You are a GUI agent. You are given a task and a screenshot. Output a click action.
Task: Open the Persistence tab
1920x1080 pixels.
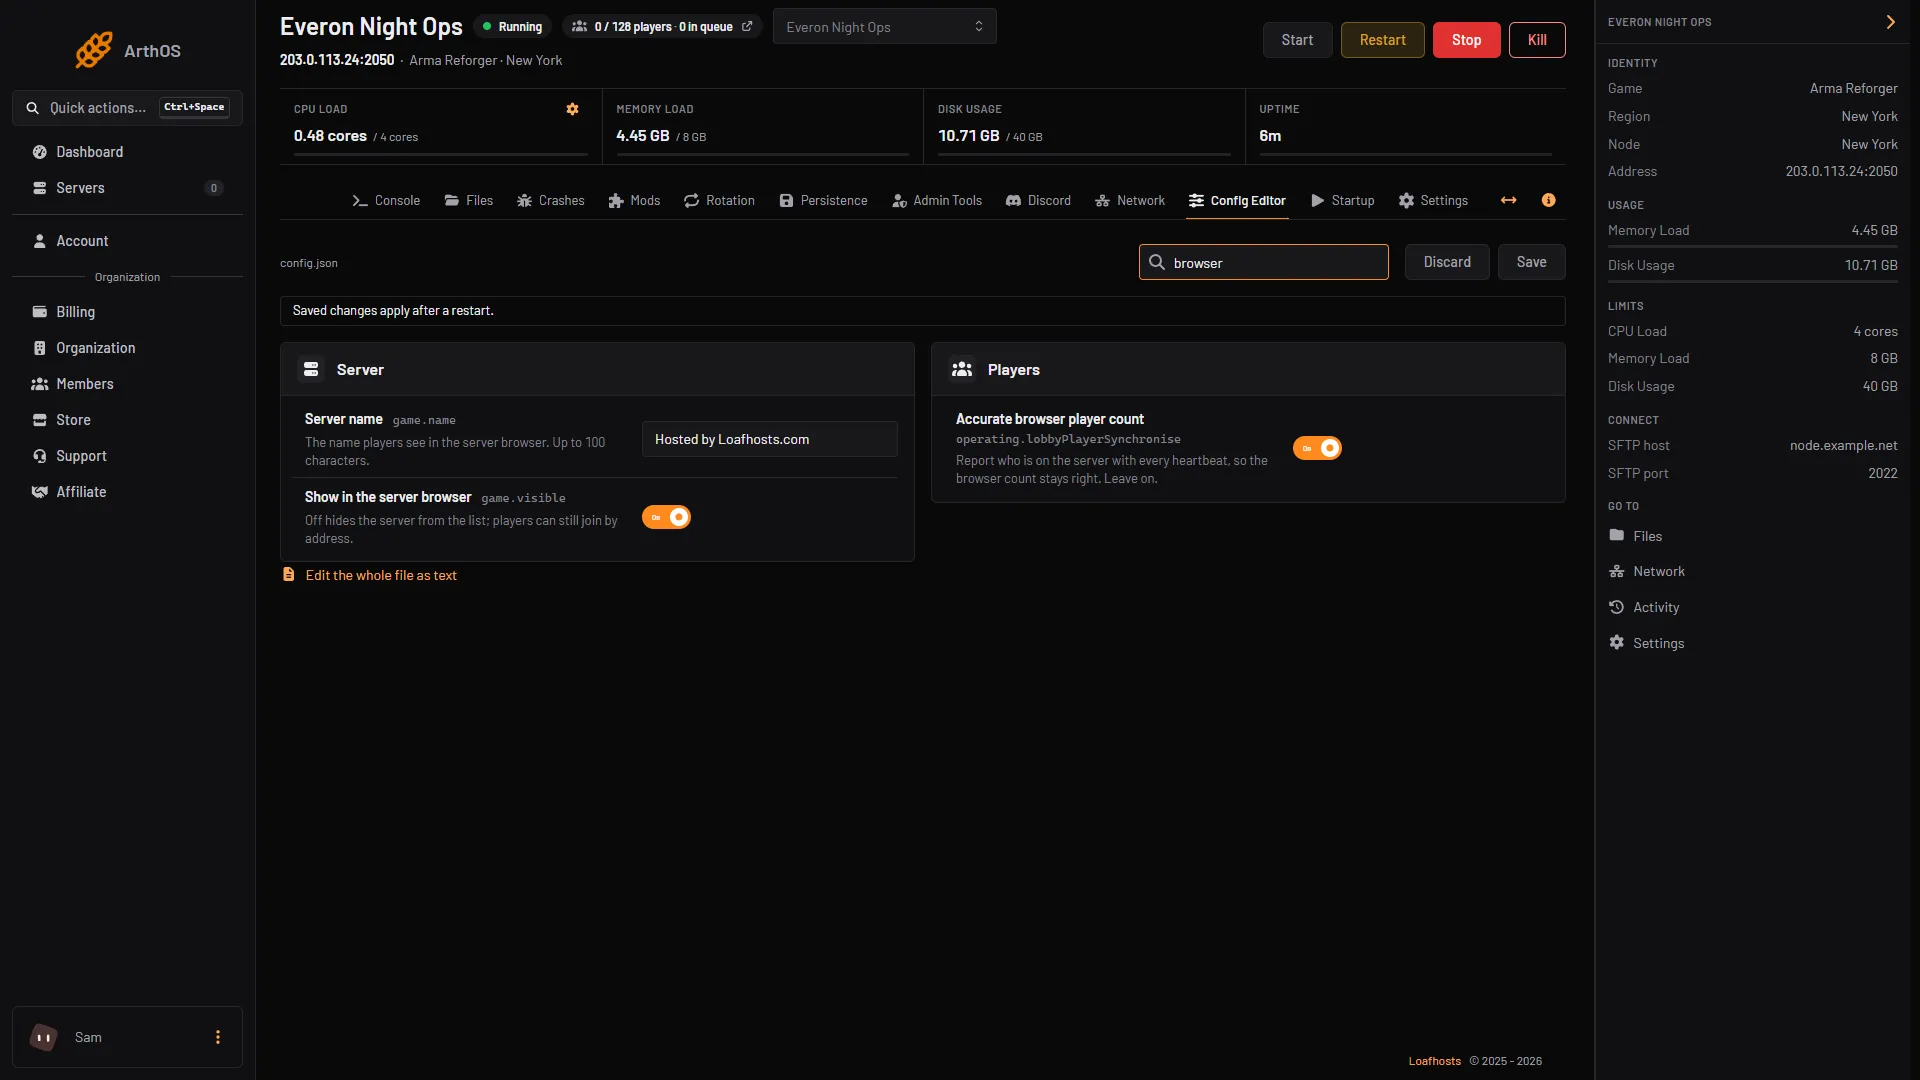(x=823, y=201)
